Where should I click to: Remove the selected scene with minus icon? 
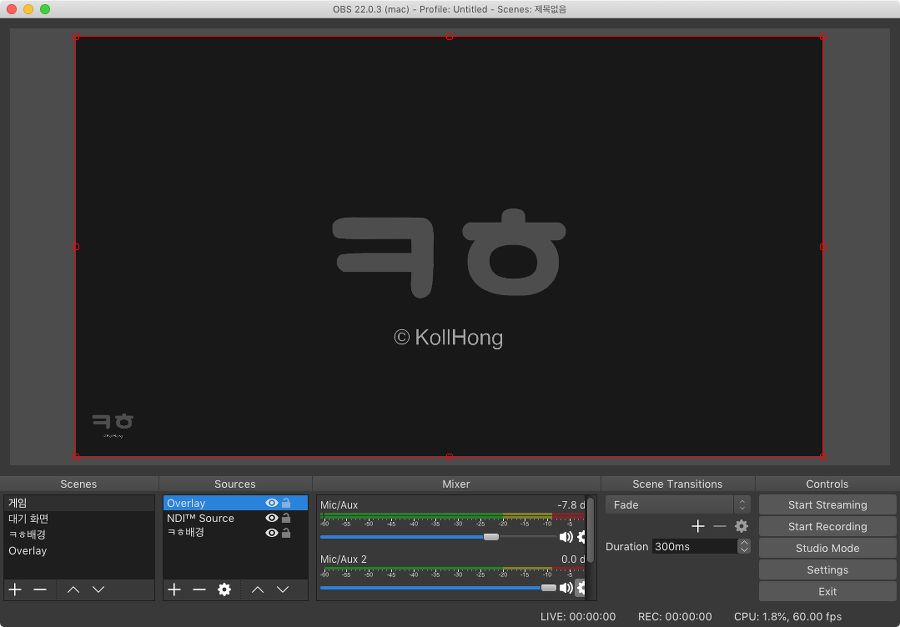click(40, 590)
